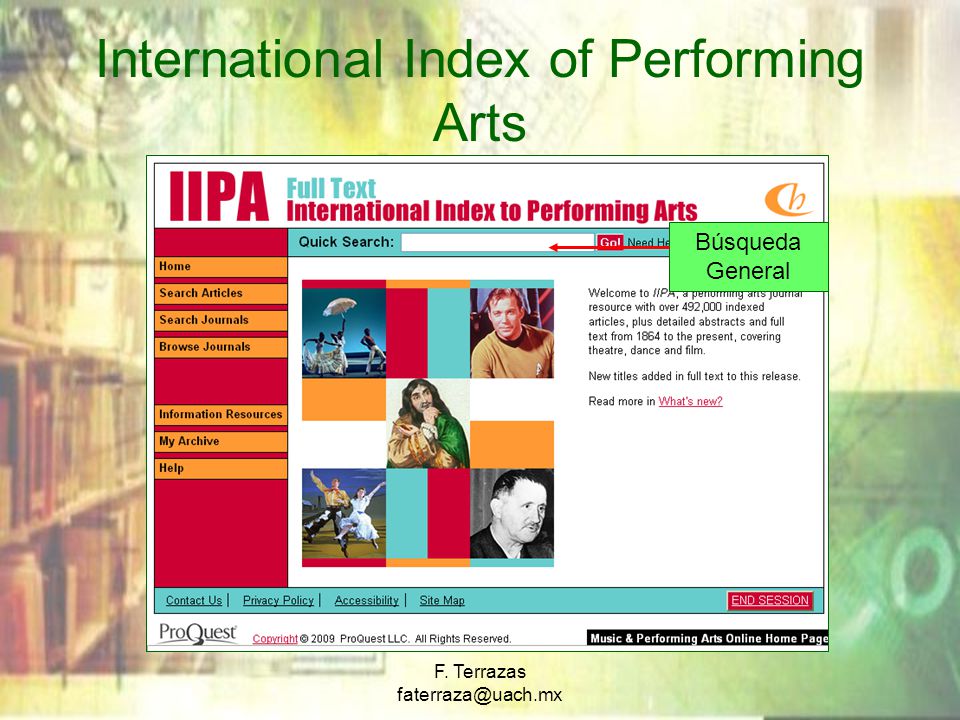Open the Site Map link
960x720 pixels.
tap(441, 601)
